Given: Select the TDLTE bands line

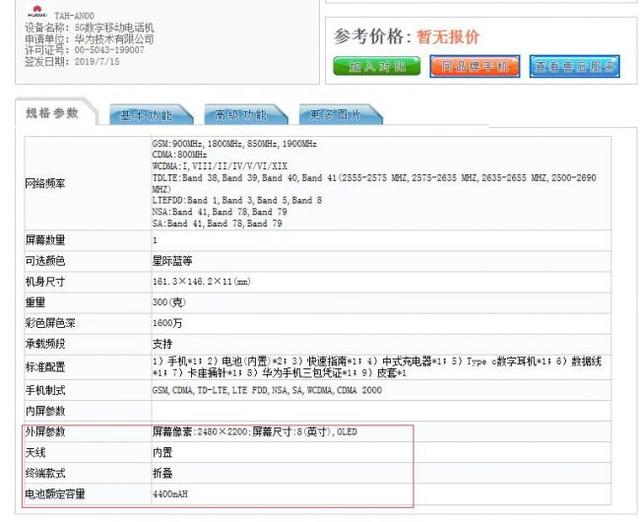Looking at the screenshot, I should click(374, 183).
